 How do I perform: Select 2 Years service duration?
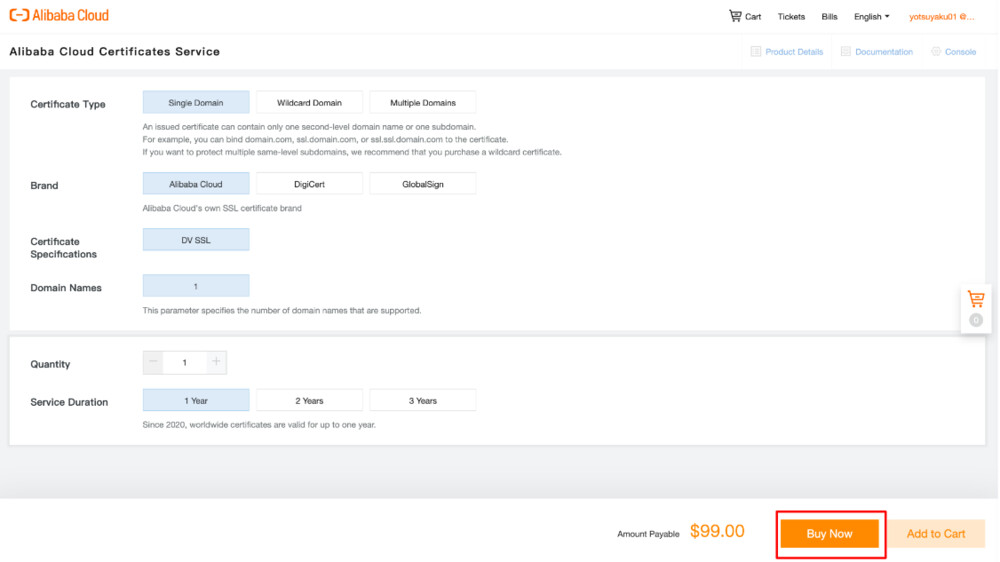309,401
